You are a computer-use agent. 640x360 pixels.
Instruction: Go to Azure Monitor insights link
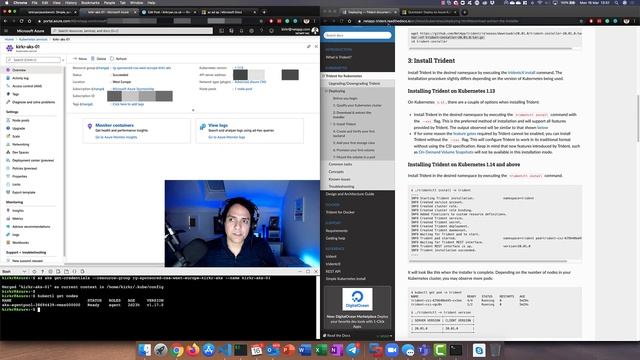tap(116, 137)
